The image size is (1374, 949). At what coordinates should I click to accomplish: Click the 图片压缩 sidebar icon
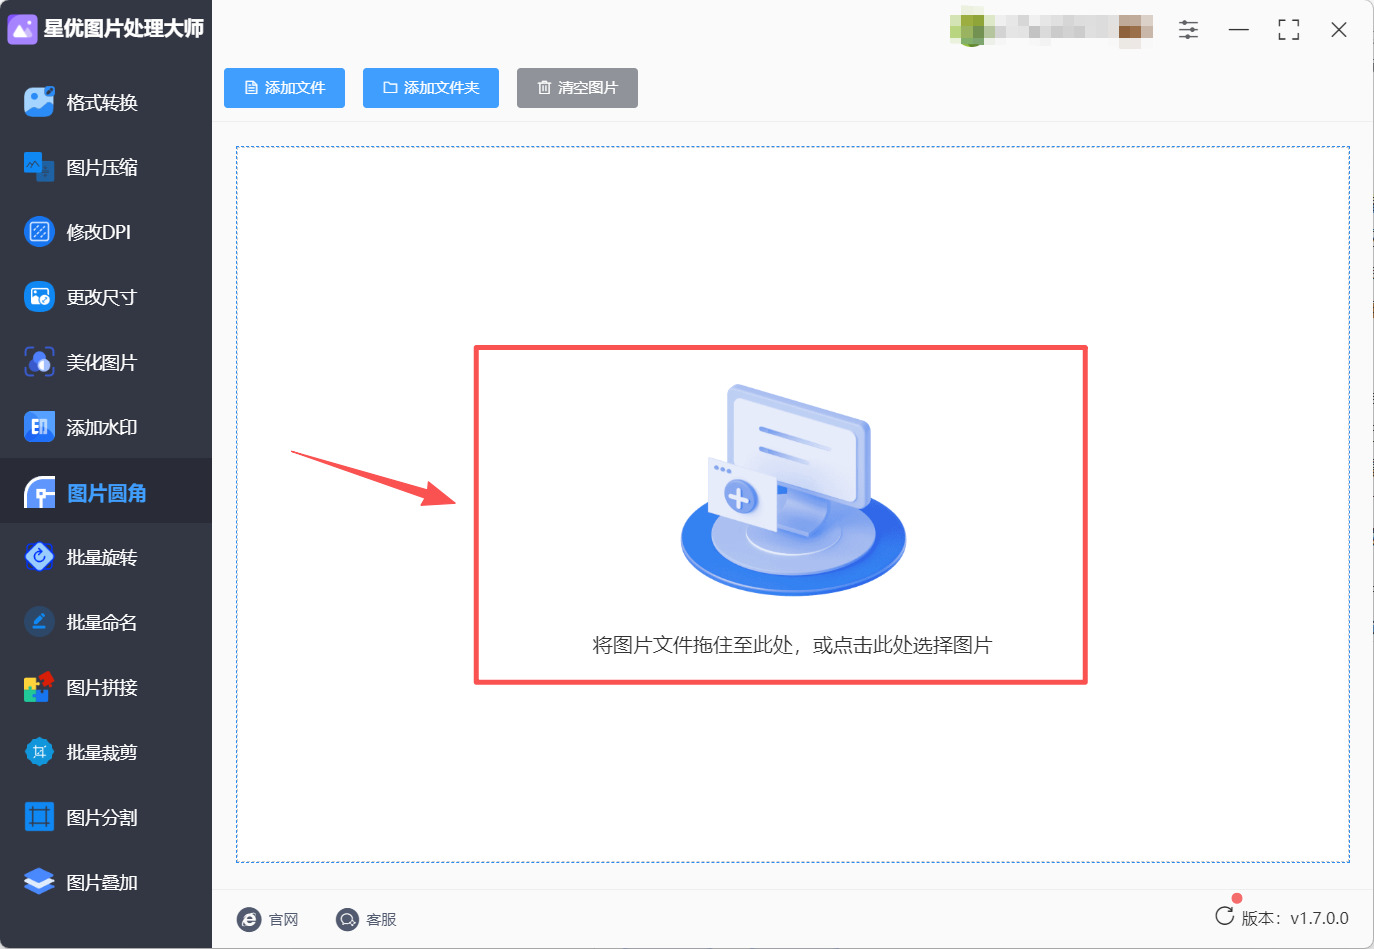pos(39,167)
